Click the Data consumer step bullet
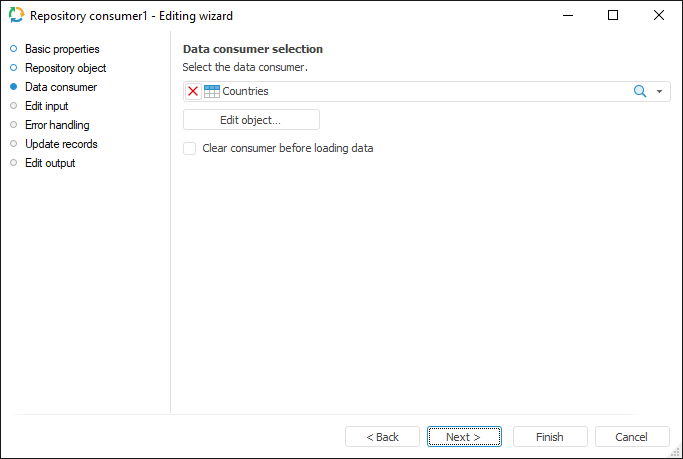This screenshot has height=459, width=683. tap(14, 87)
